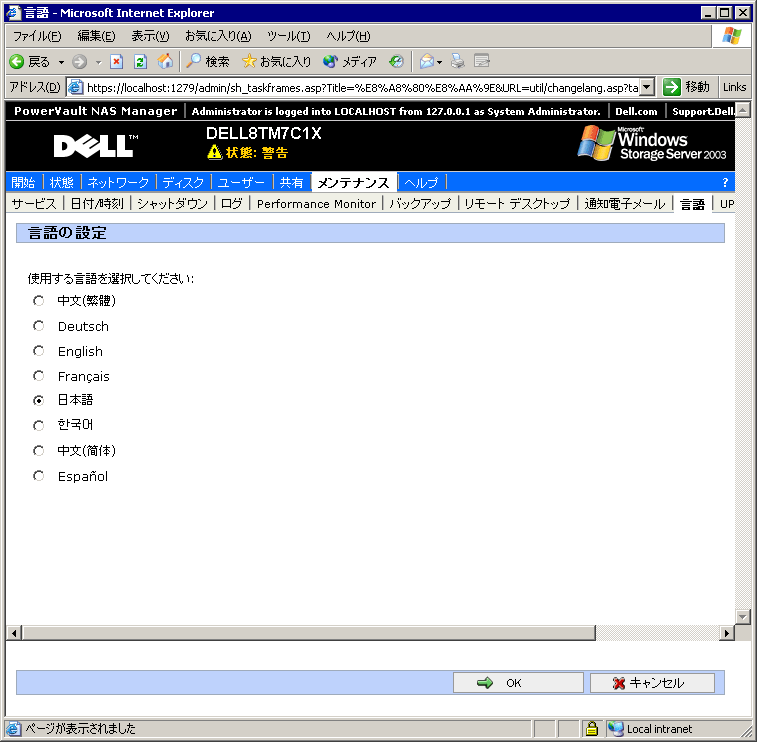
Task: Click the History icon
Action: point(396,62)
